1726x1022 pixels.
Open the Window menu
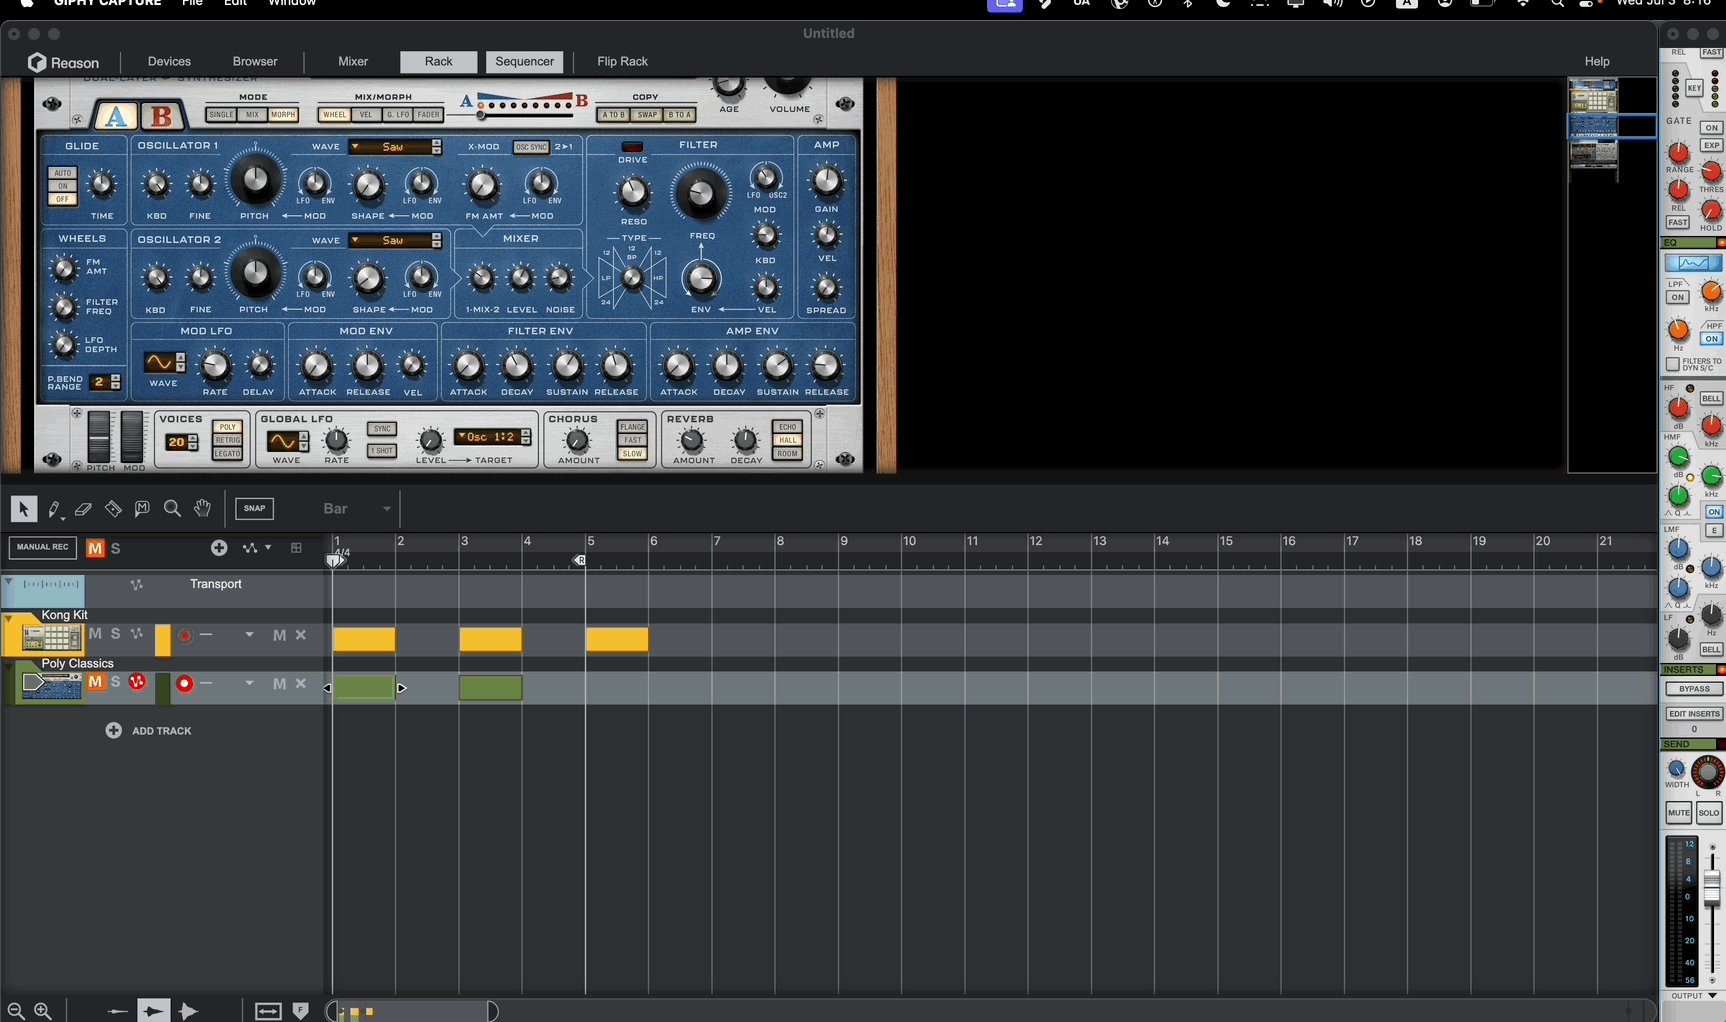tap(292, 4)
